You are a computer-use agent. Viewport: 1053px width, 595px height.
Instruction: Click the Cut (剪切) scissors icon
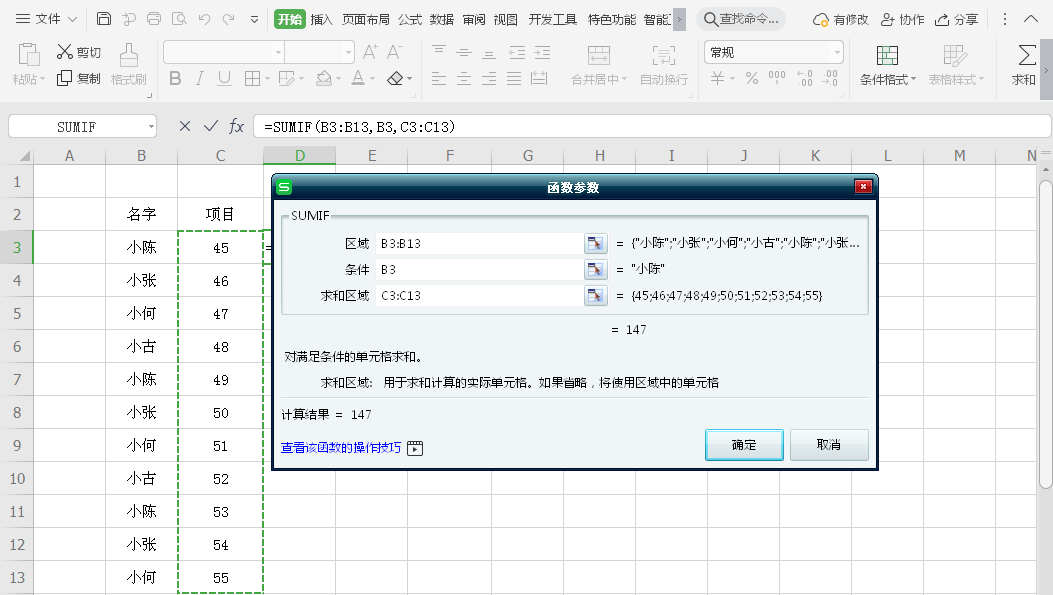click(x=64, y=51)
